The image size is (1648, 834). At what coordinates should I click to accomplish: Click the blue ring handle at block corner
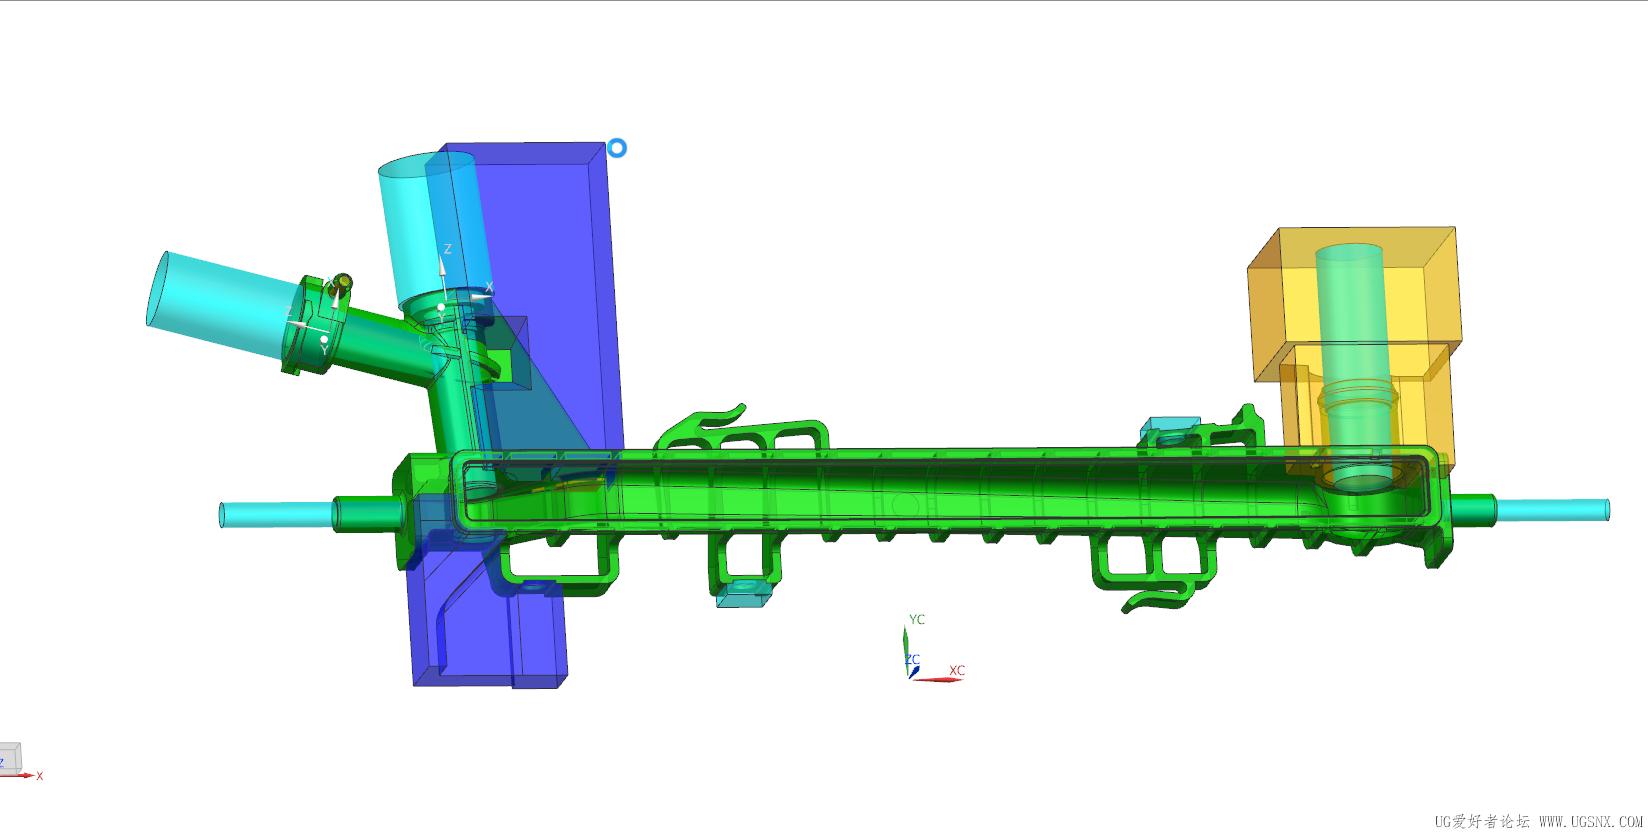click(617, 148)
